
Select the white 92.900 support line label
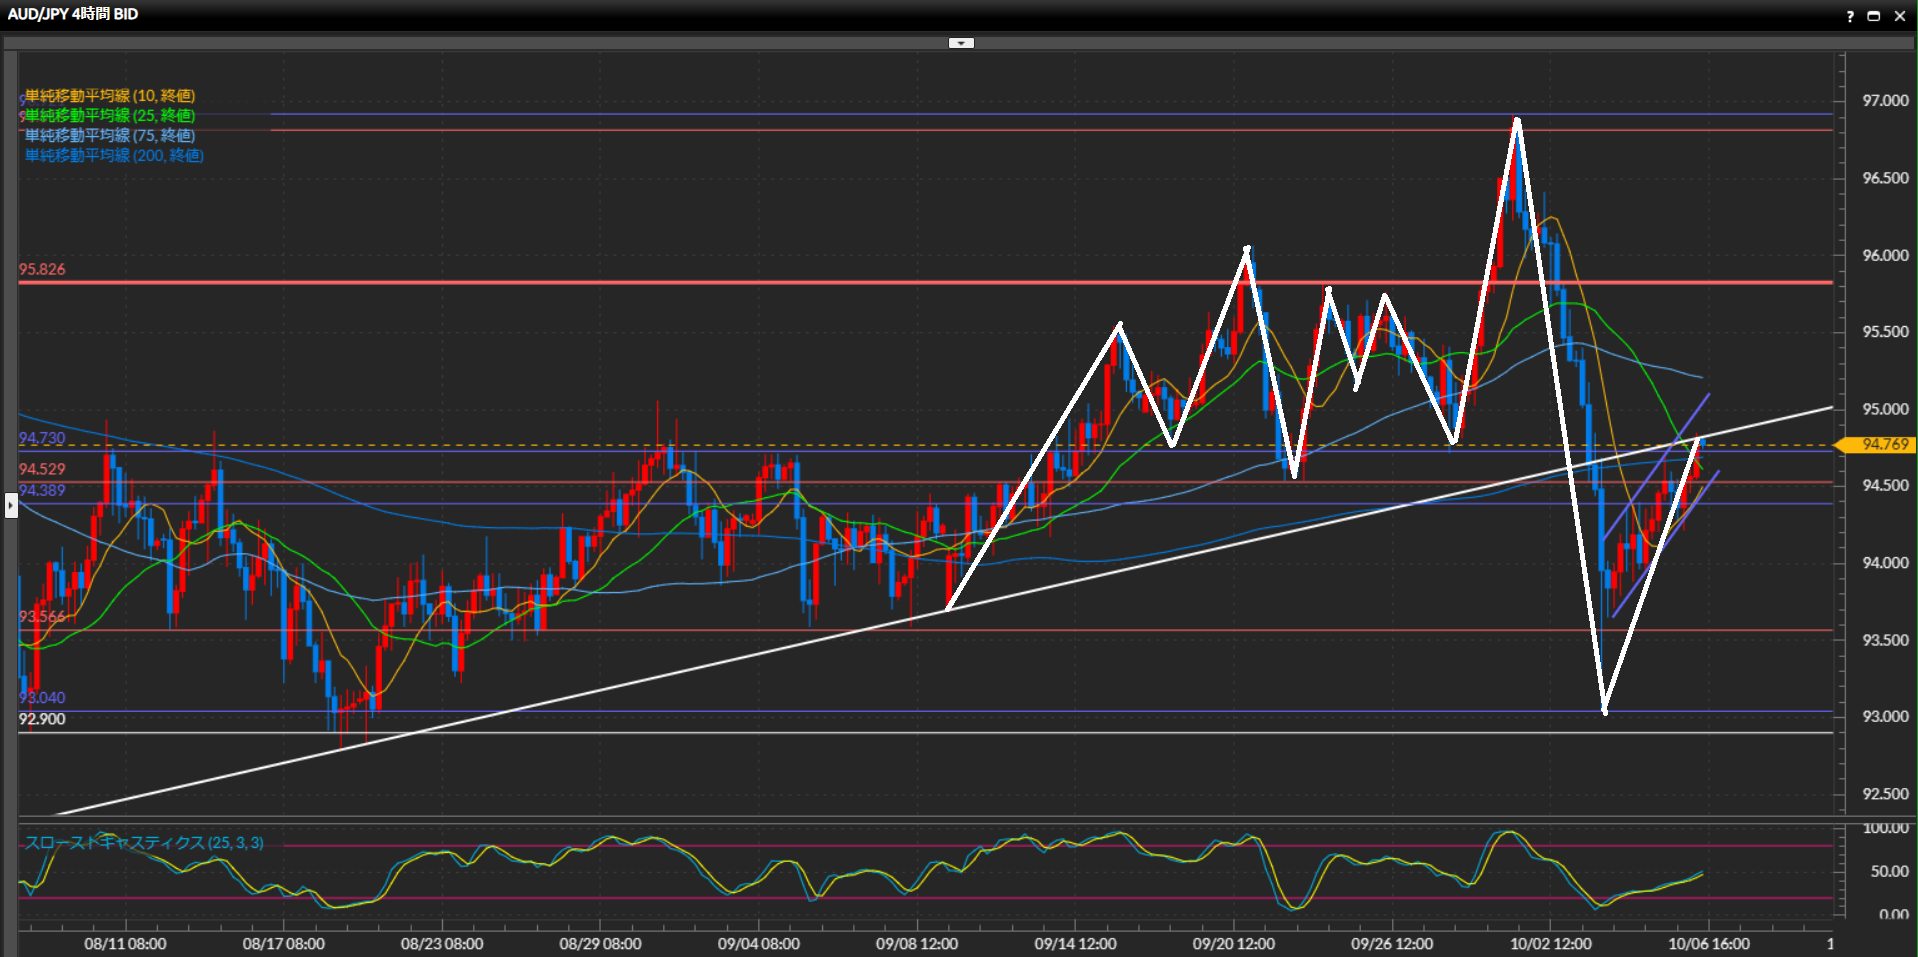(x=42, y=719)
